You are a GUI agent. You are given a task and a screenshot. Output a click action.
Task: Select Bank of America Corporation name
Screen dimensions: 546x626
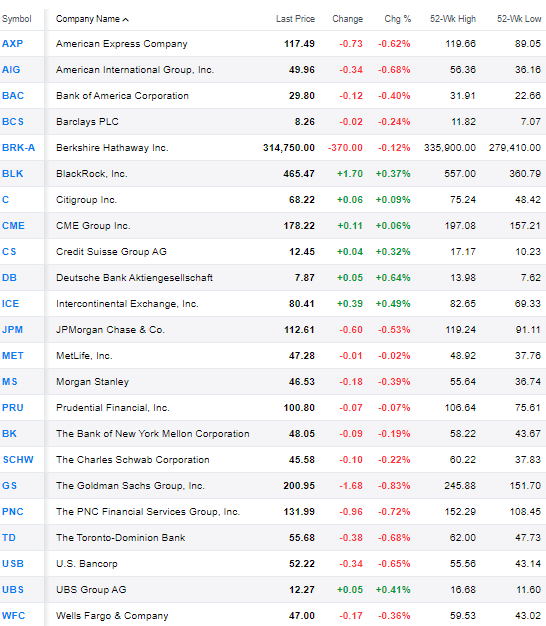click(x=122, y=95)
